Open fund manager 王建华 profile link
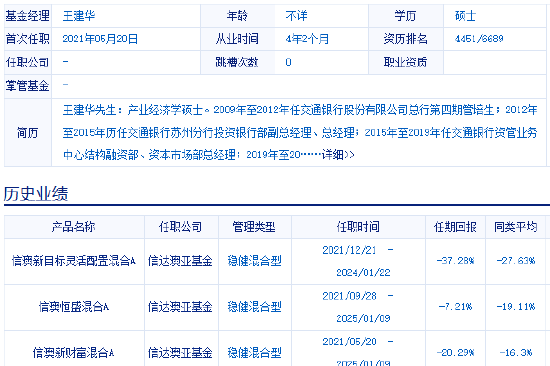This screenshot has height=366, width=550. click(x=79, y=16)
